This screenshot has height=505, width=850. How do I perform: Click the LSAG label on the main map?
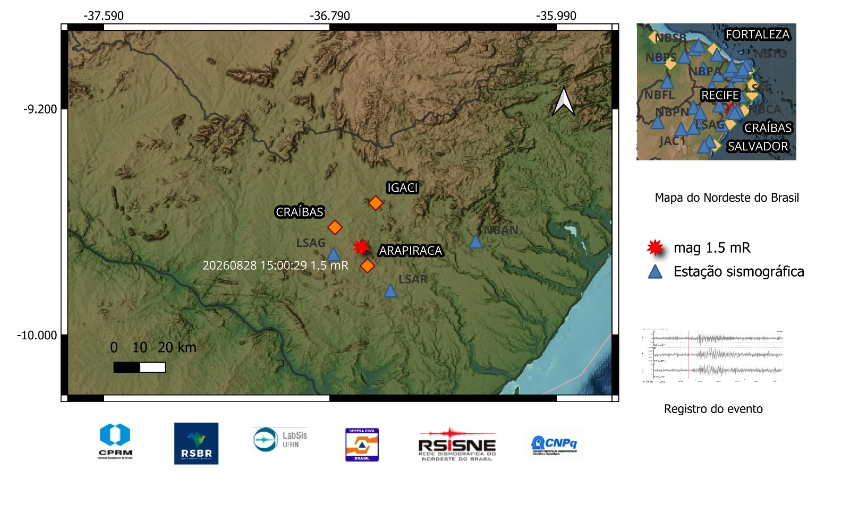coord(311,243)
